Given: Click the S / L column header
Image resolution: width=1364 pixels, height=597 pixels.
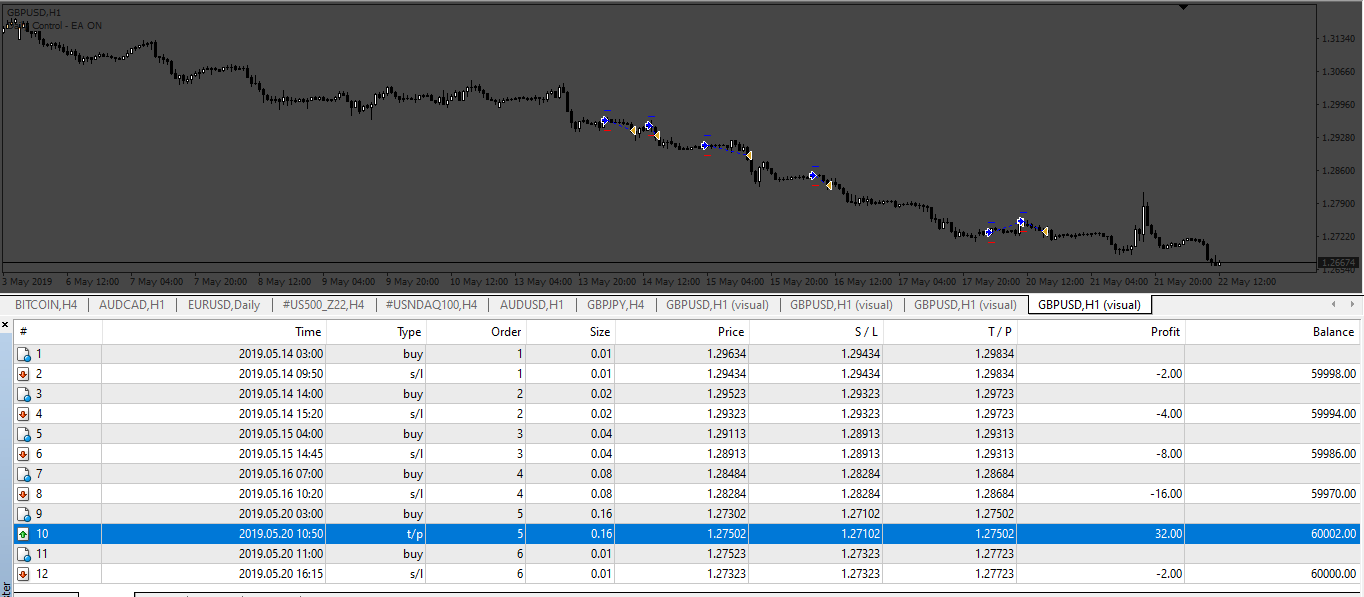Looking at the screenshot, I should 816,332.
